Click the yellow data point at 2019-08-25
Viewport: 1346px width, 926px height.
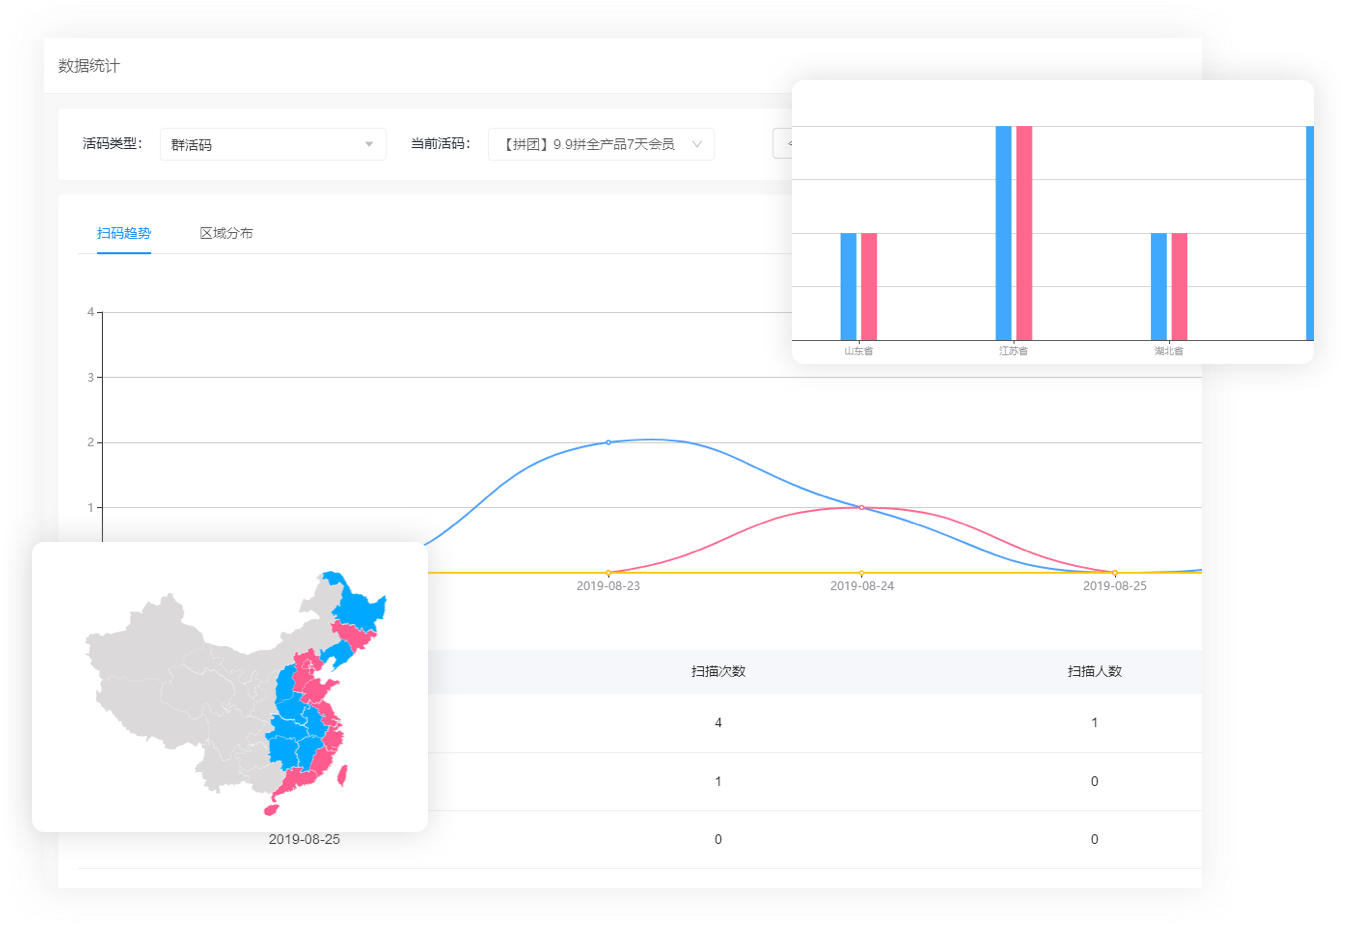point(1115,573)
